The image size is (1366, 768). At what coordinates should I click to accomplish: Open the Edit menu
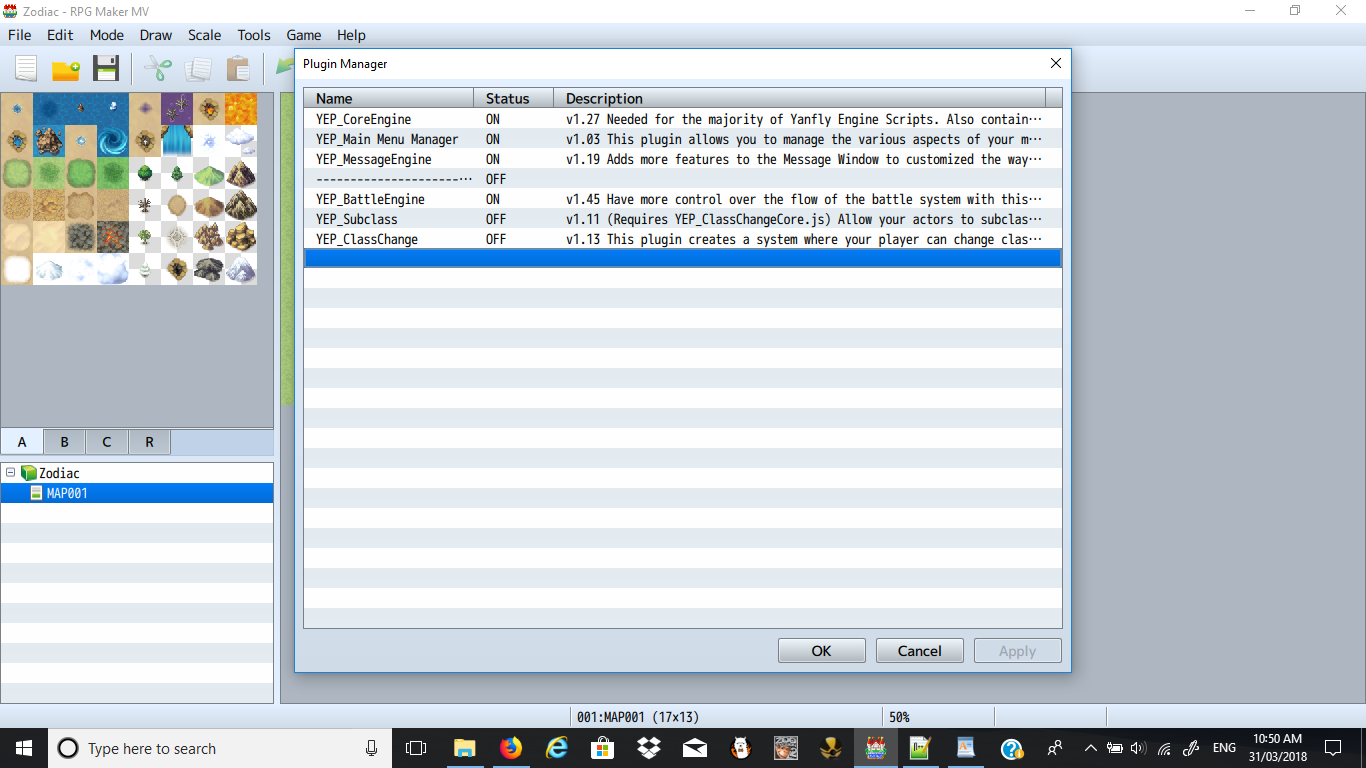tap(60, 35)
